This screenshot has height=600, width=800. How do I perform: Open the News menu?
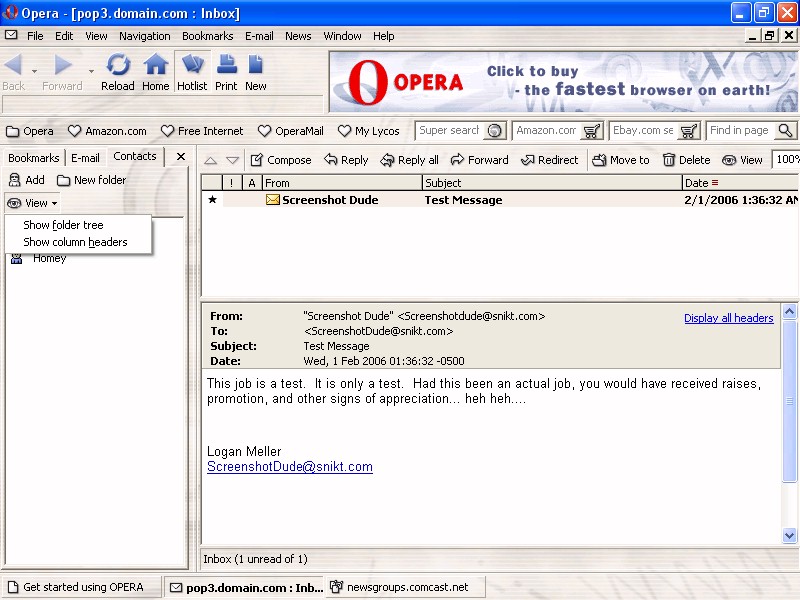[x=298, y=36]
